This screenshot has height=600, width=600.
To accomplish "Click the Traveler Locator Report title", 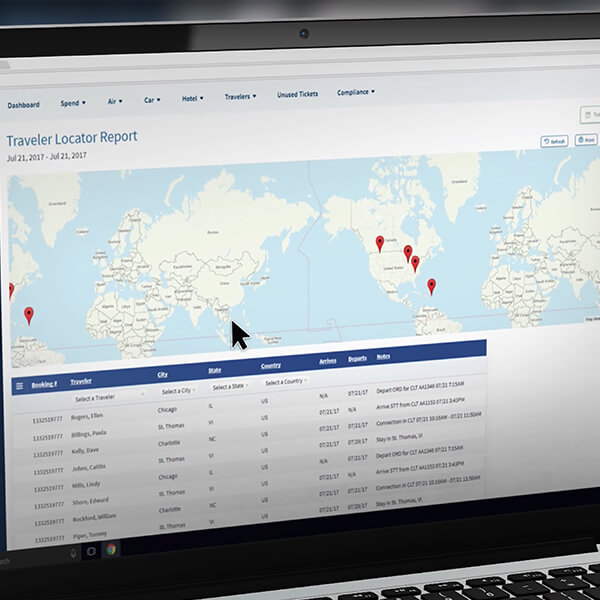I will (x=72, y=139).
